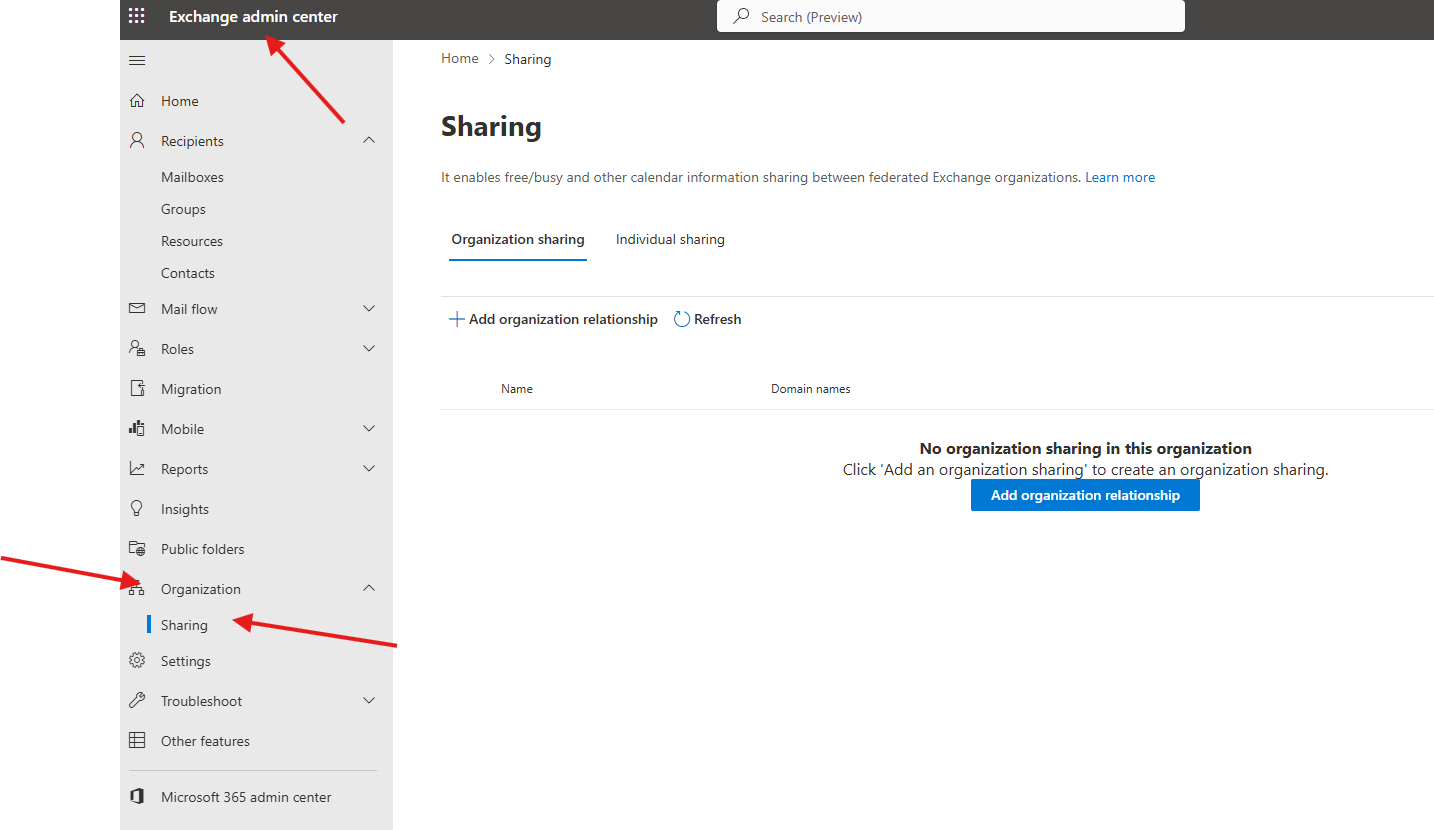Click into the Search (Preview) field

951,16
